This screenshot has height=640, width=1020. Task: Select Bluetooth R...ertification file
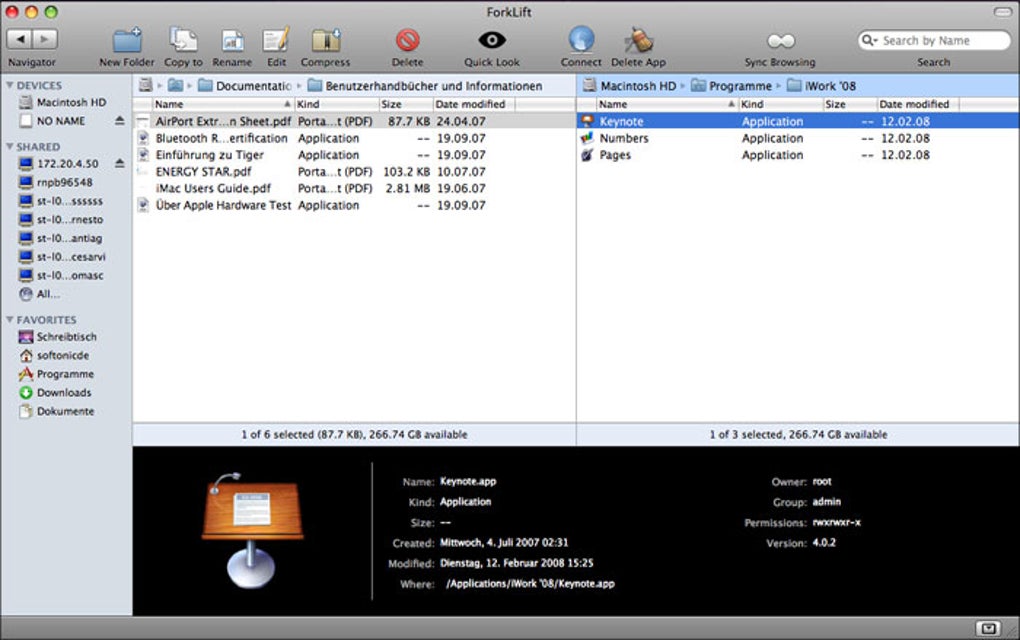click(x=354, y=138)
